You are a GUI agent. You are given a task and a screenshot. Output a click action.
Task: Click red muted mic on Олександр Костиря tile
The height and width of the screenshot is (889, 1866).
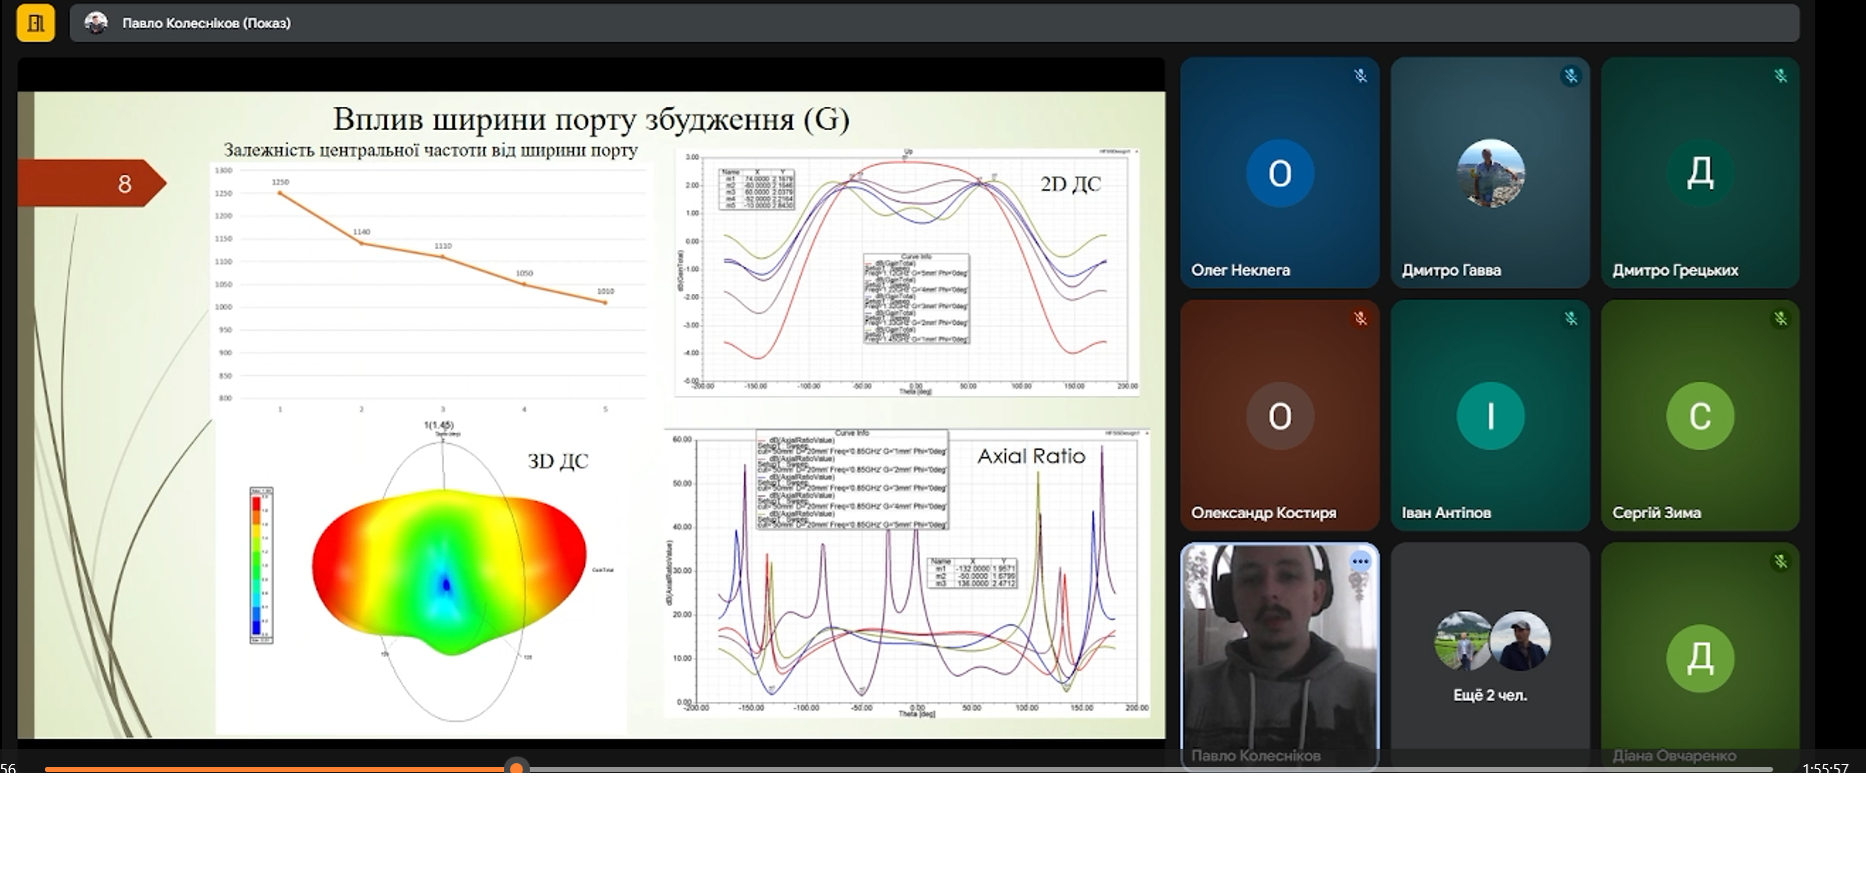[x=1360, y=319]
